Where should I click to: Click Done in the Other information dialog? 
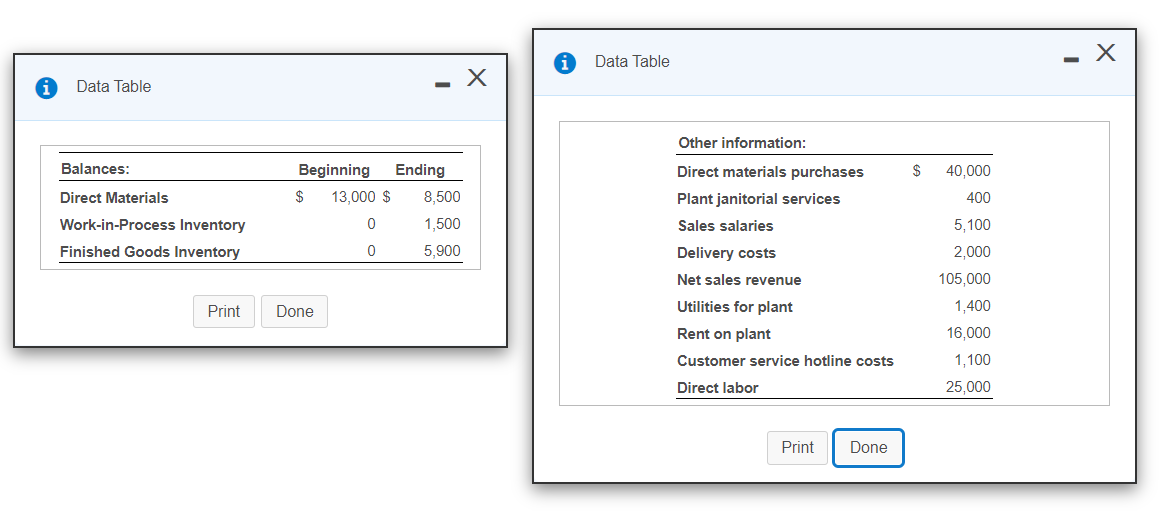[x=869, y=448]
